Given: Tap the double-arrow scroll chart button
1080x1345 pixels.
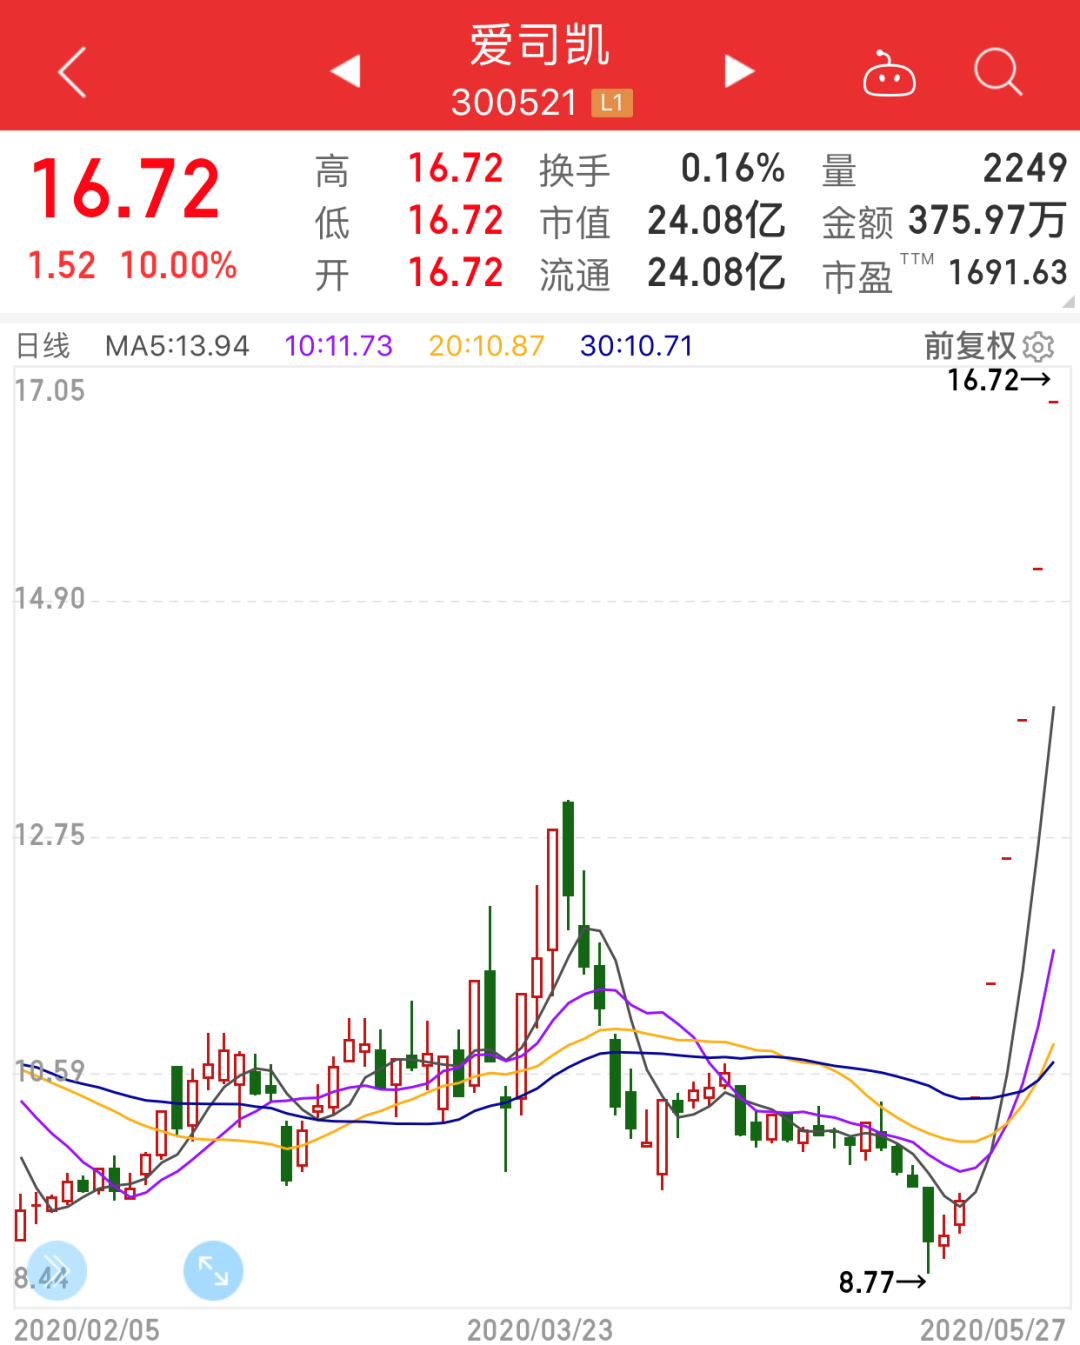Looking at the screenshot, I should click(x=57, y=1270).
